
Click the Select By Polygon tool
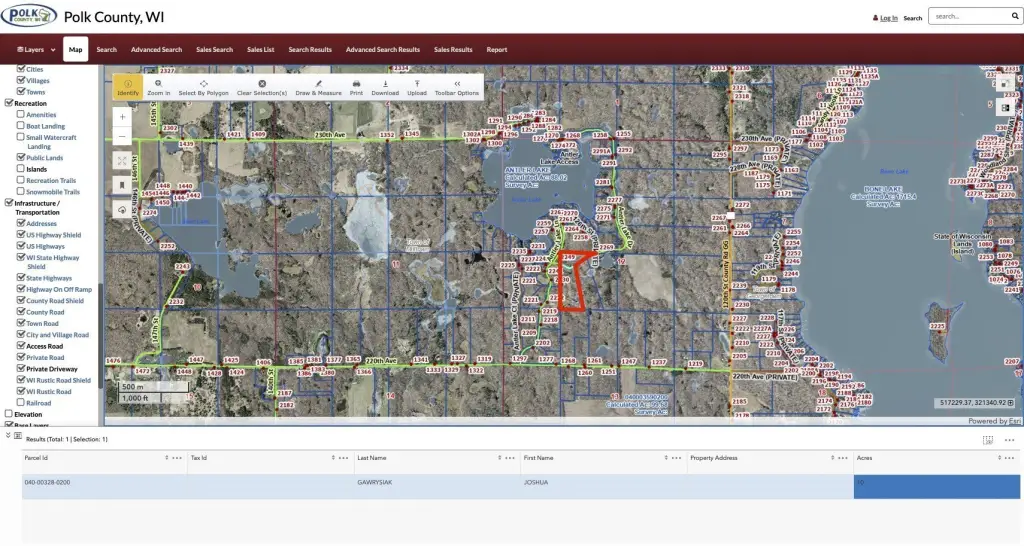click(203, 87)
